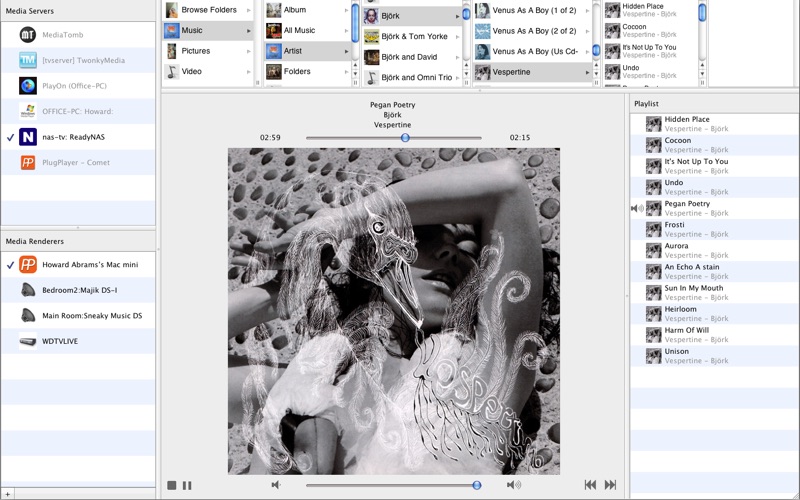Click the Vespertine album artwork
The height and width of the screenshot is (500, 800).
[394, 311]
